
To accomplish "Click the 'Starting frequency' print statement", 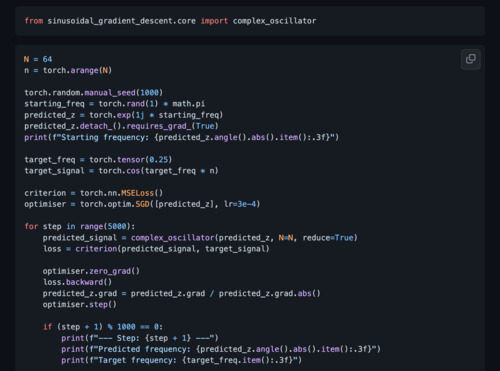I will pos(181,137).
